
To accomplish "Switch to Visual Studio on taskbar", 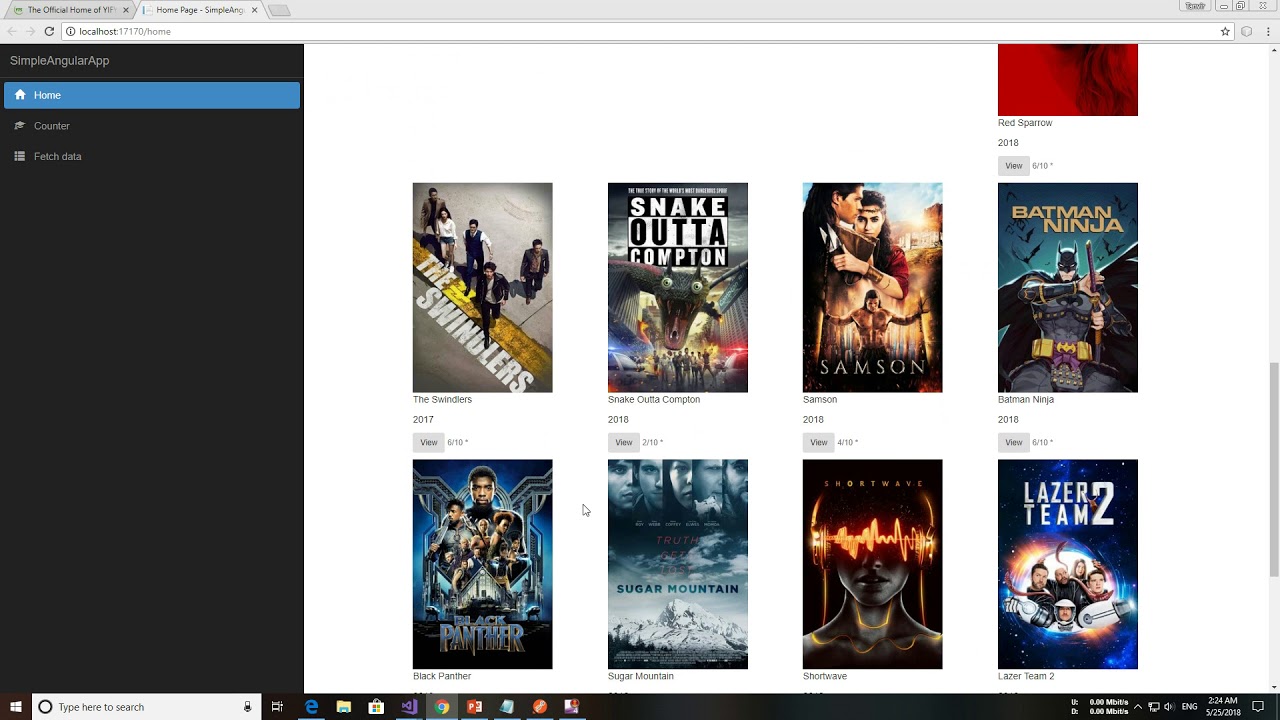I will click(409, 707).
